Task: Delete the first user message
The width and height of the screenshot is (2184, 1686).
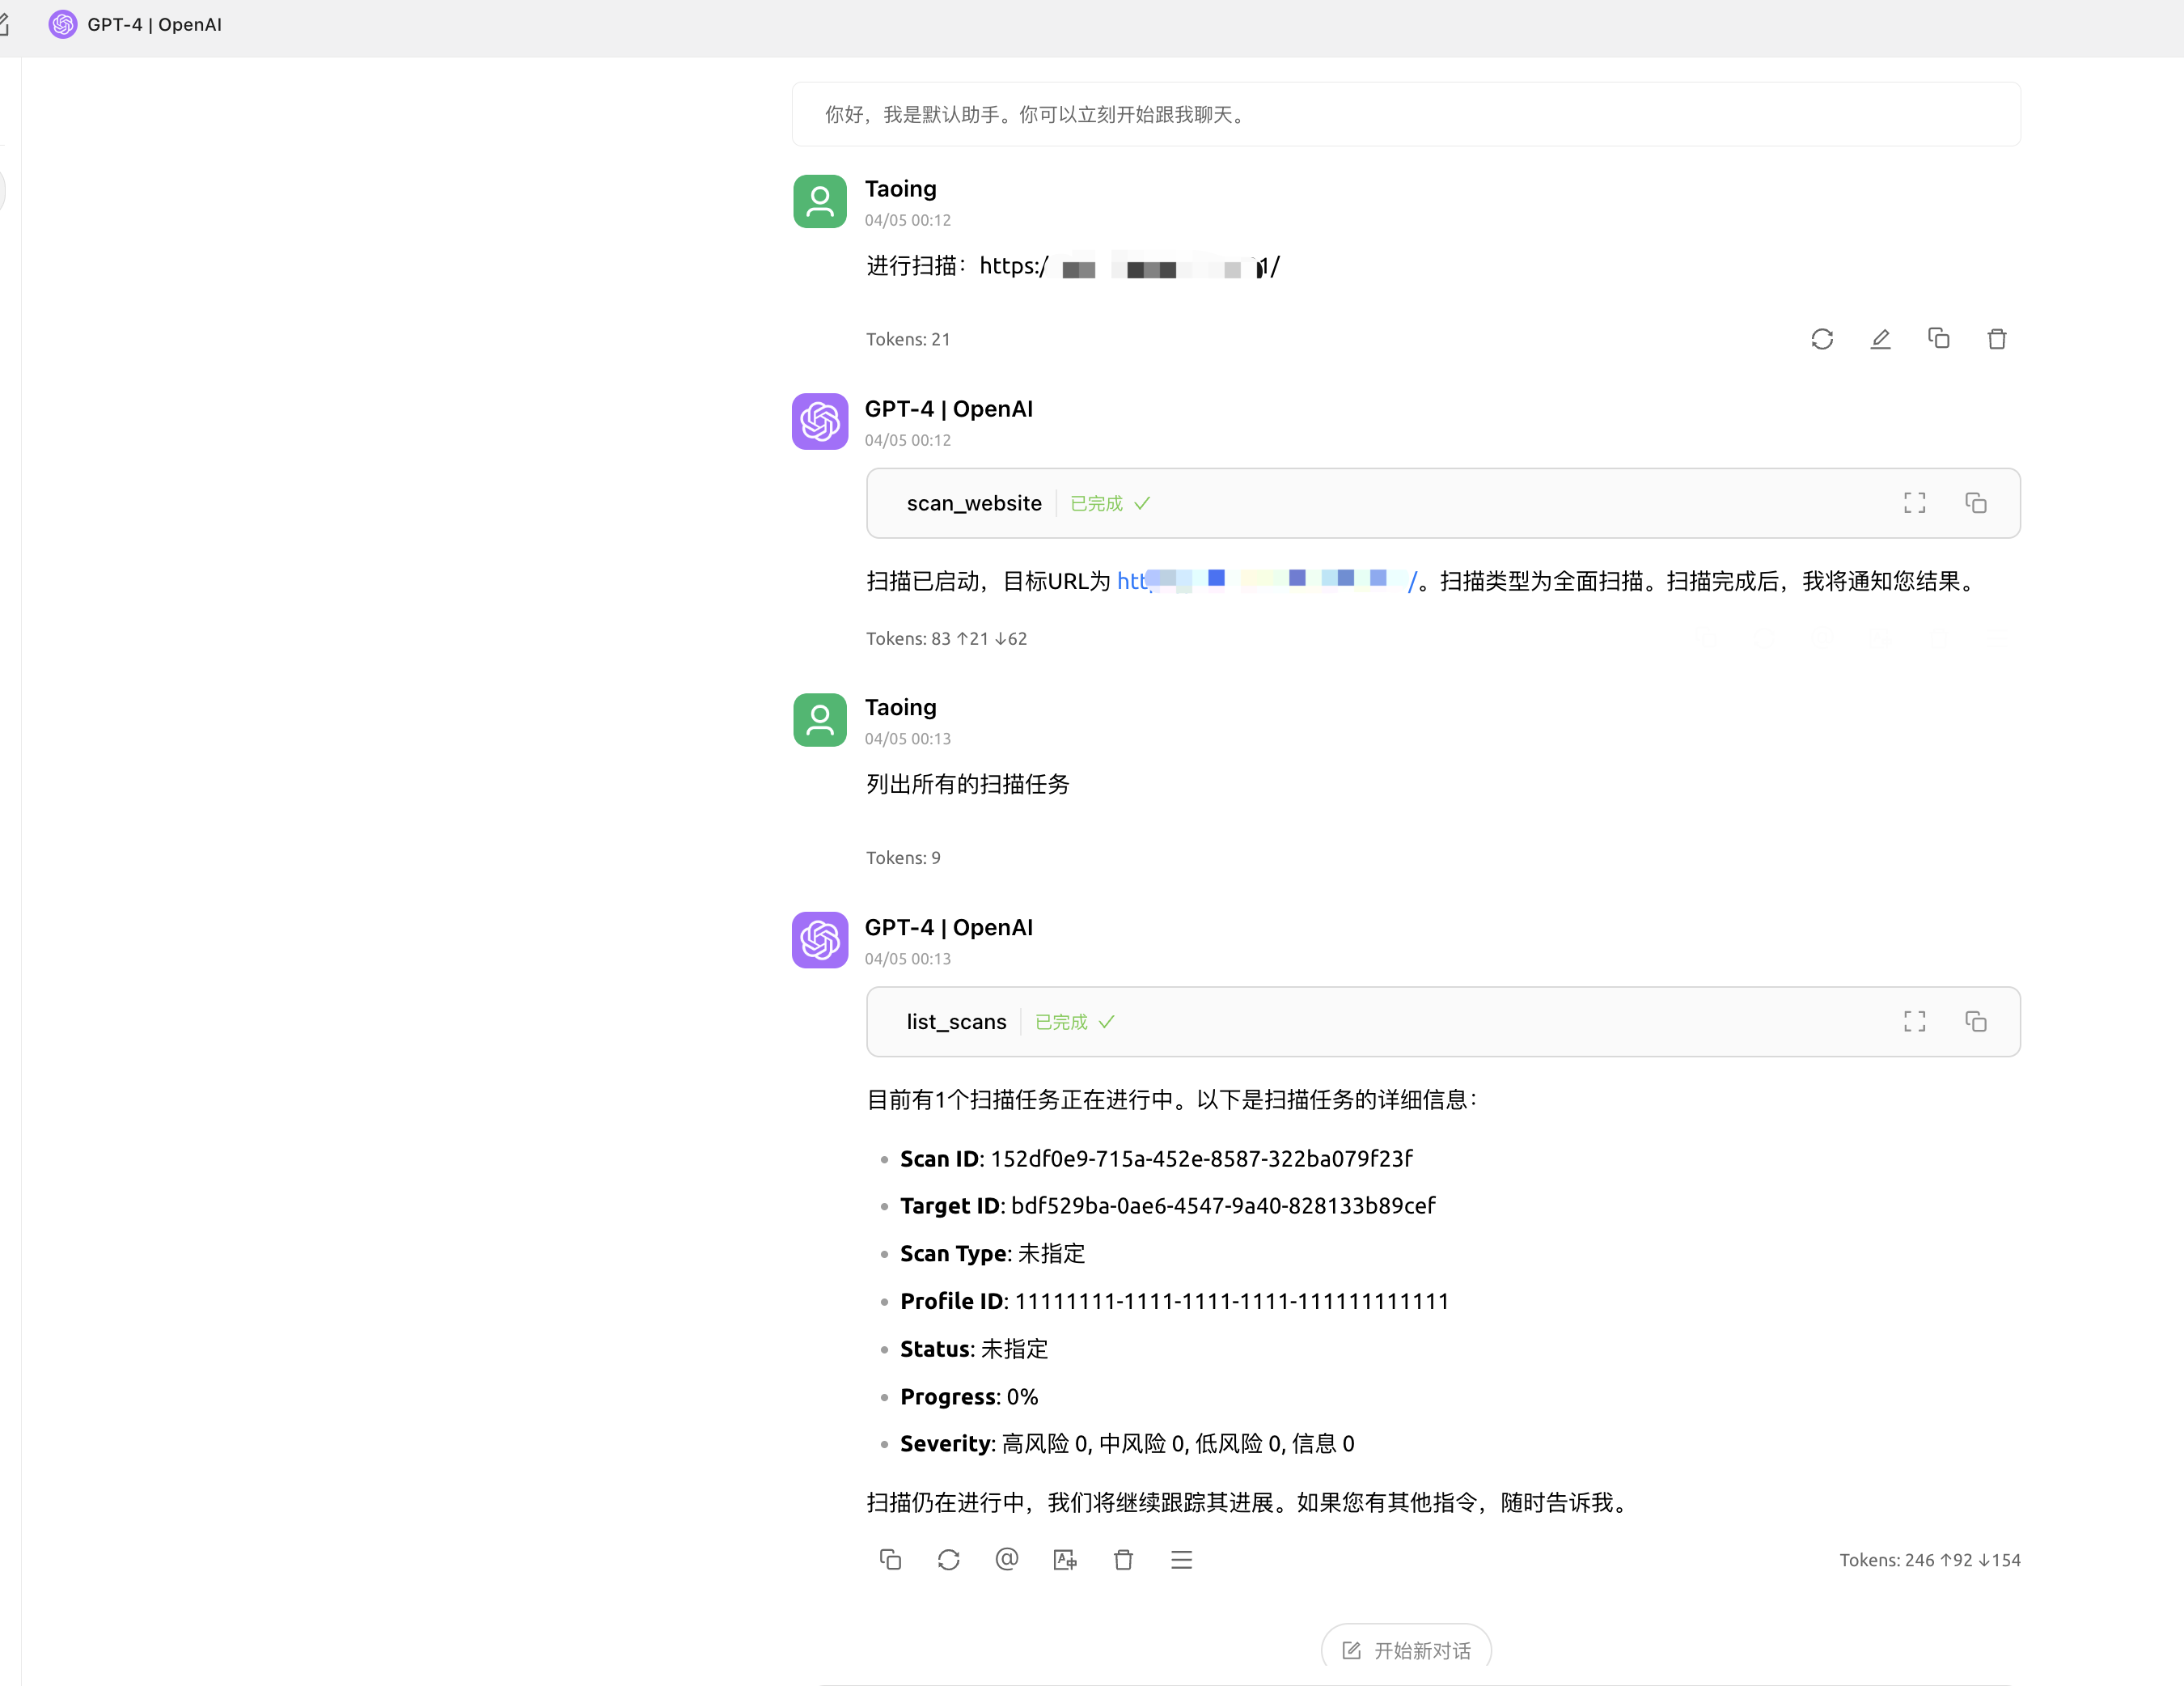Action: tap(1996, 339)
